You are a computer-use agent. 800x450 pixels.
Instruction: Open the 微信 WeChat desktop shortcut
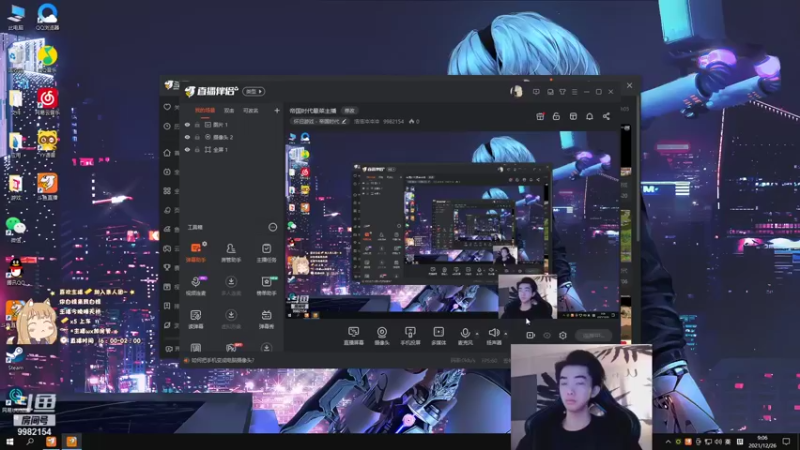tap(16, 230)
